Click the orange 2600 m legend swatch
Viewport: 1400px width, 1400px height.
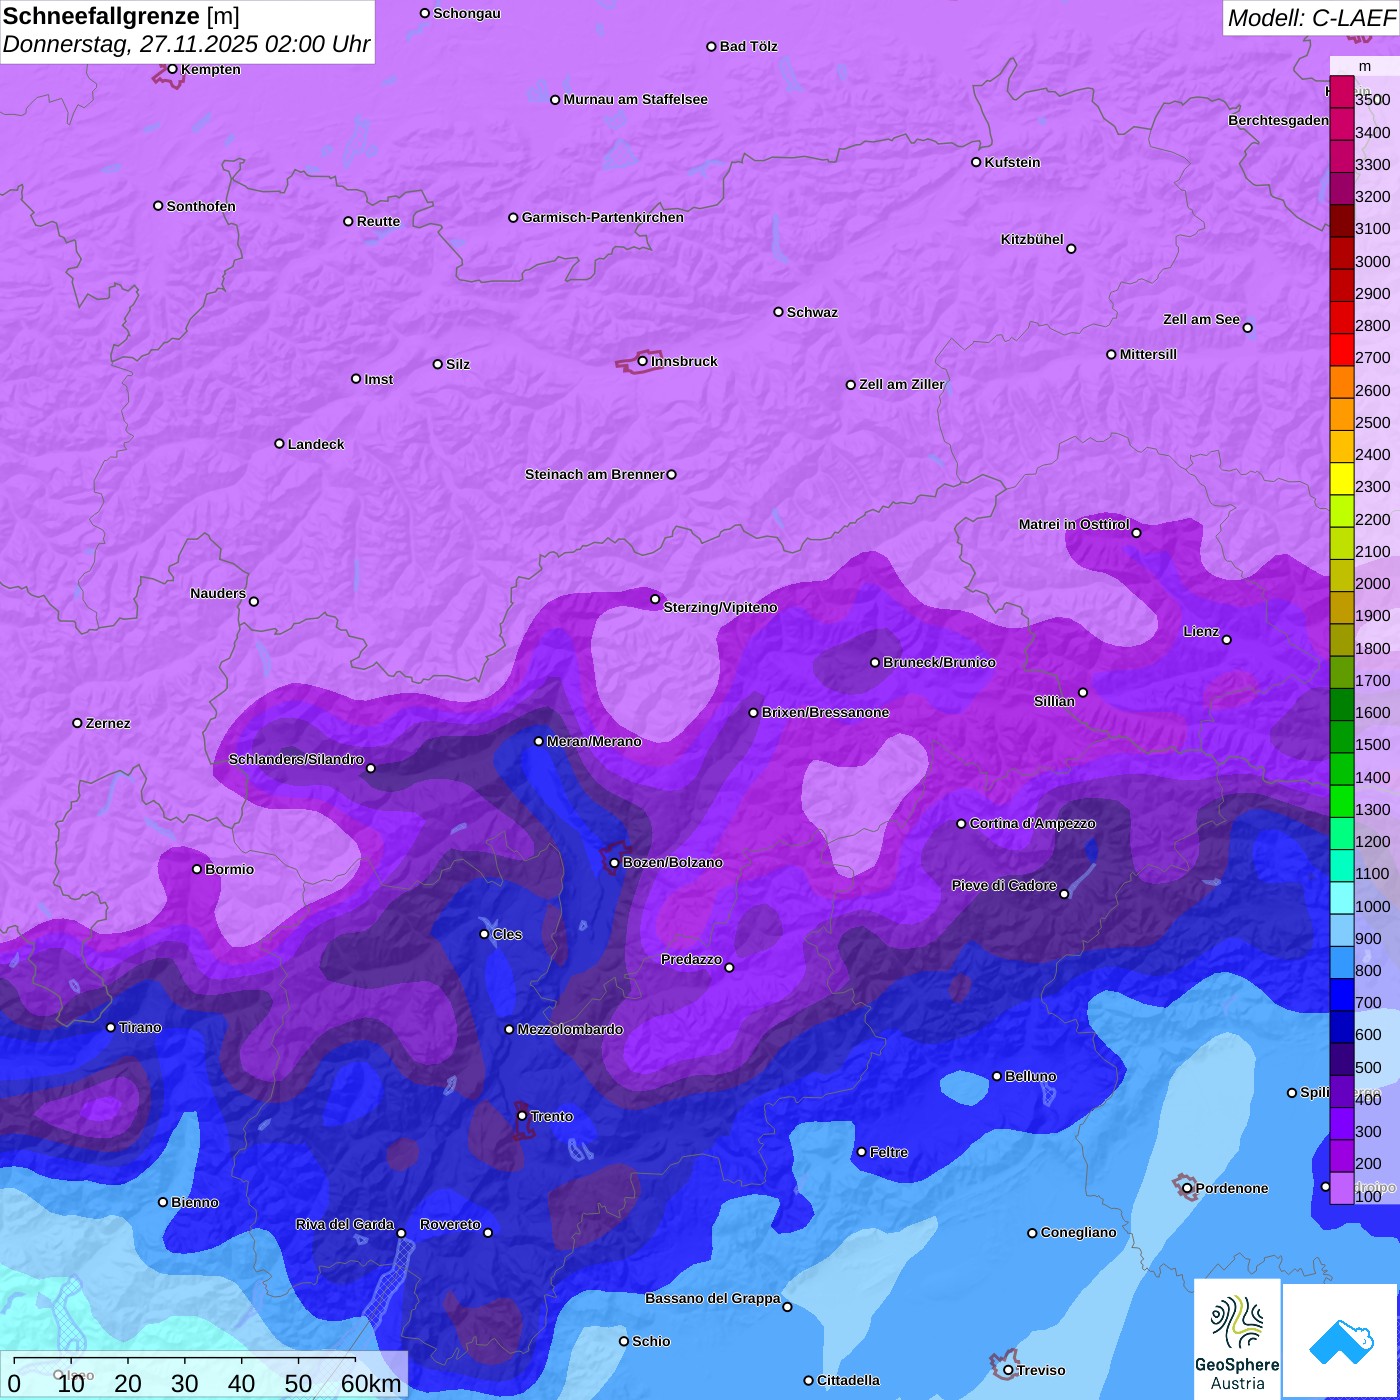coord(1342,382)
